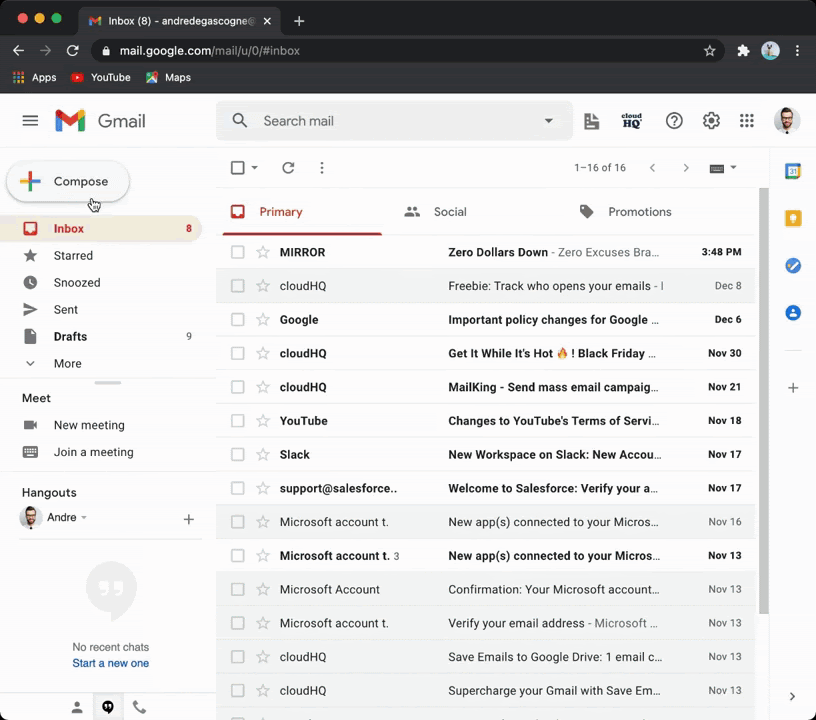Open YouTube bookmark in bookmarks bar
816x720 pixels.
pyautogui.click(x=101, y=78)
